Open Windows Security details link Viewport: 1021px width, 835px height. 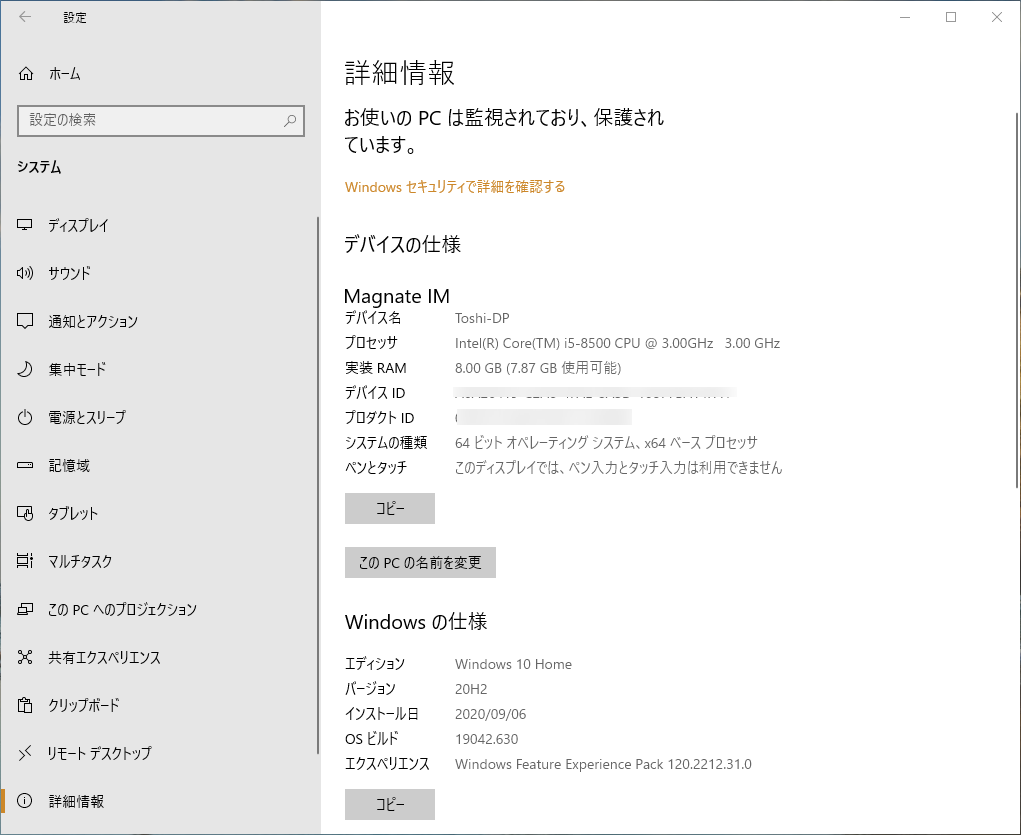(x=455, y=187)
